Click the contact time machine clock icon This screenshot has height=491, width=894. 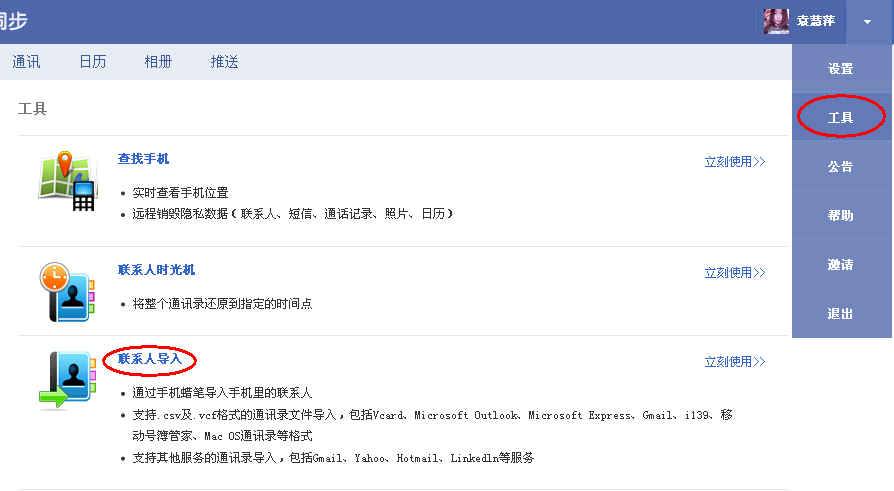[67, 292]
